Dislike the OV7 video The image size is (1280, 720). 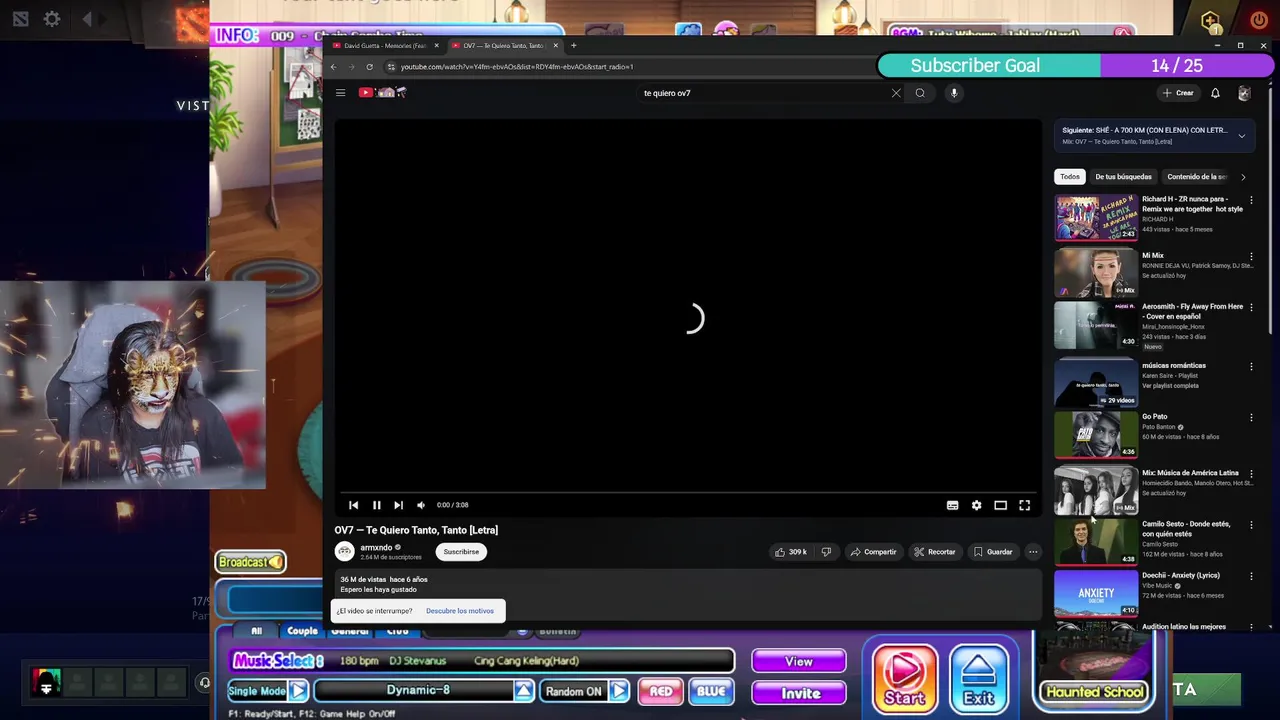click(826, 552)
